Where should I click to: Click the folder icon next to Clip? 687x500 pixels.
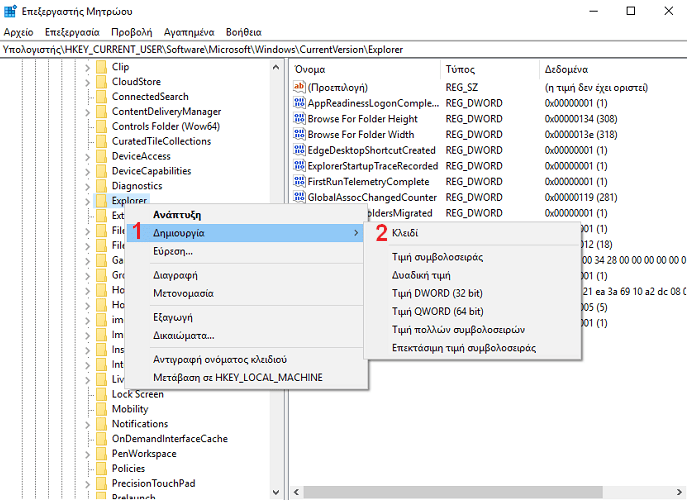tap(101, 67)
